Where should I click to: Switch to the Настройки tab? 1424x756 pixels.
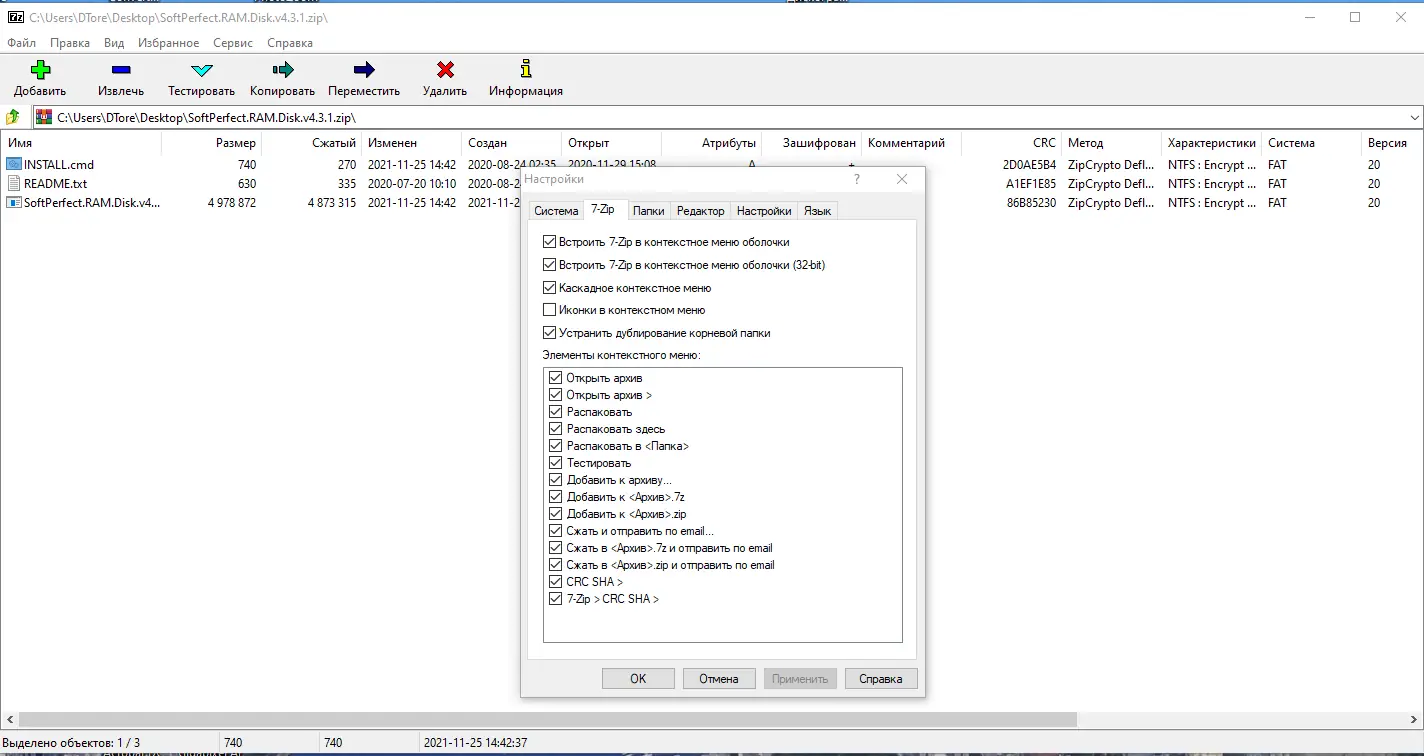pos(764,211)
